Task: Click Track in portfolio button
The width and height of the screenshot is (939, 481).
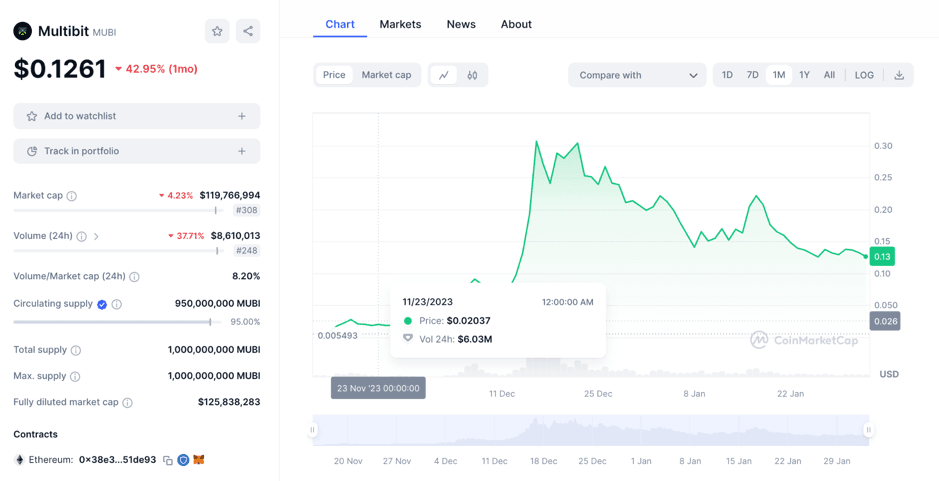Action: tap(136, 151)
